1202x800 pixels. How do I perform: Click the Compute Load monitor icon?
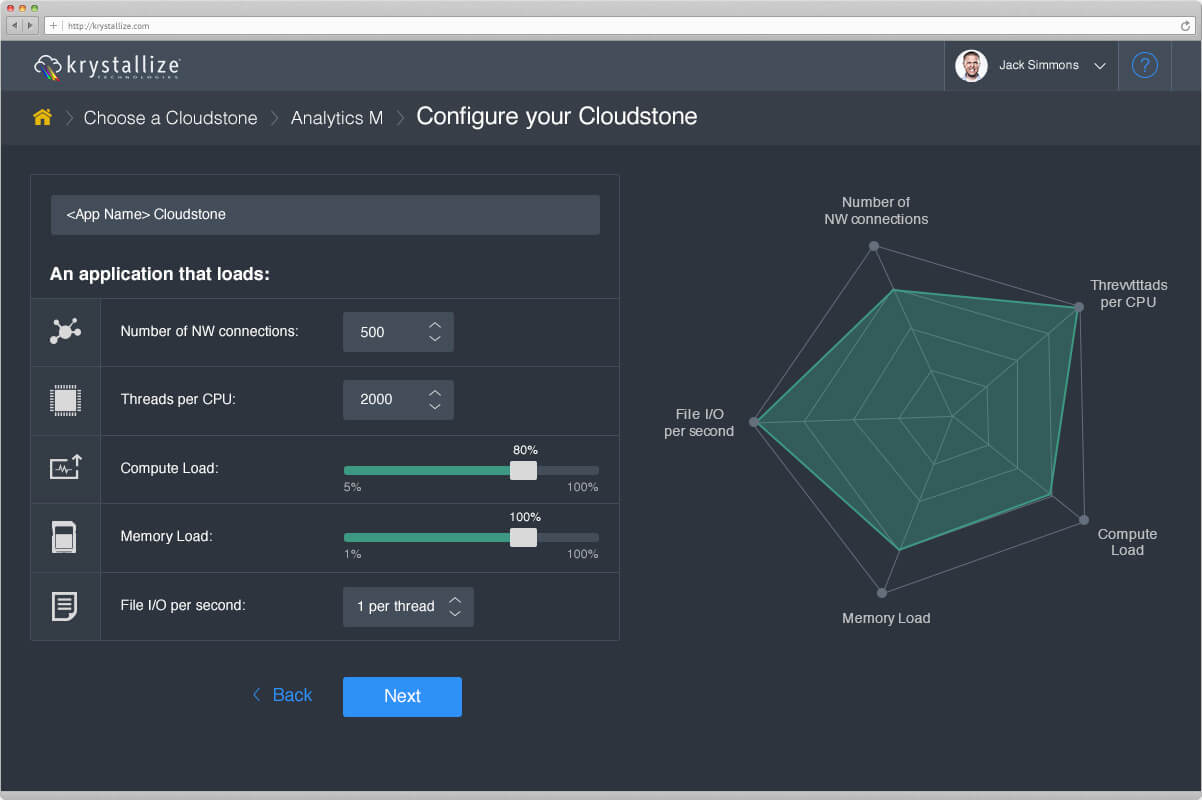65,467
